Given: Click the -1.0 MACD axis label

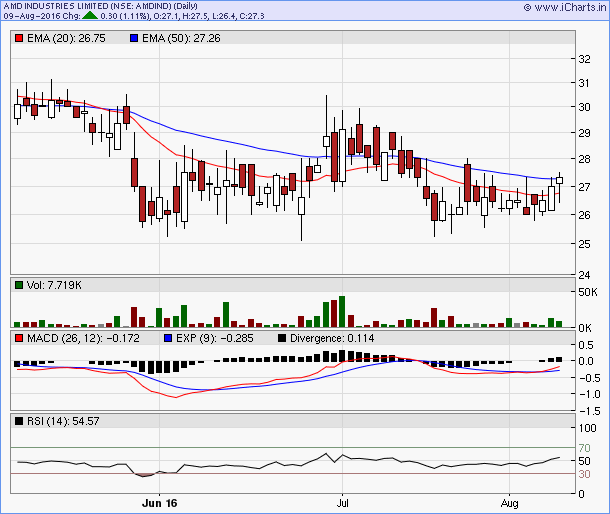Looking at the screenshot, I should tap(589, 394).
